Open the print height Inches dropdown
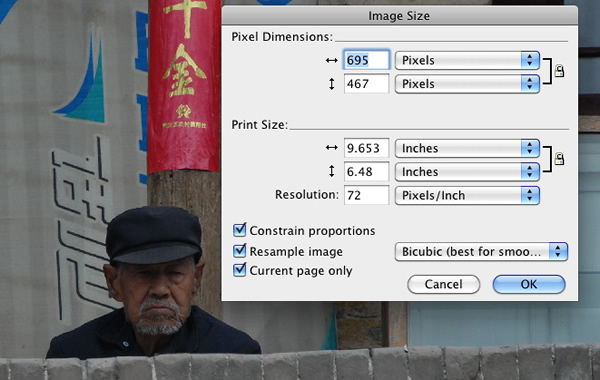Viewport: 600px width, 380px height. 467,171
